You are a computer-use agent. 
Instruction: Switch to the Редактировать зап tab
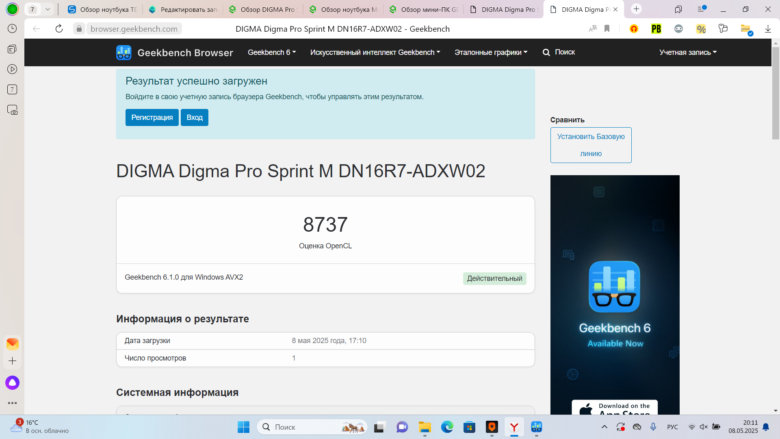183,9
